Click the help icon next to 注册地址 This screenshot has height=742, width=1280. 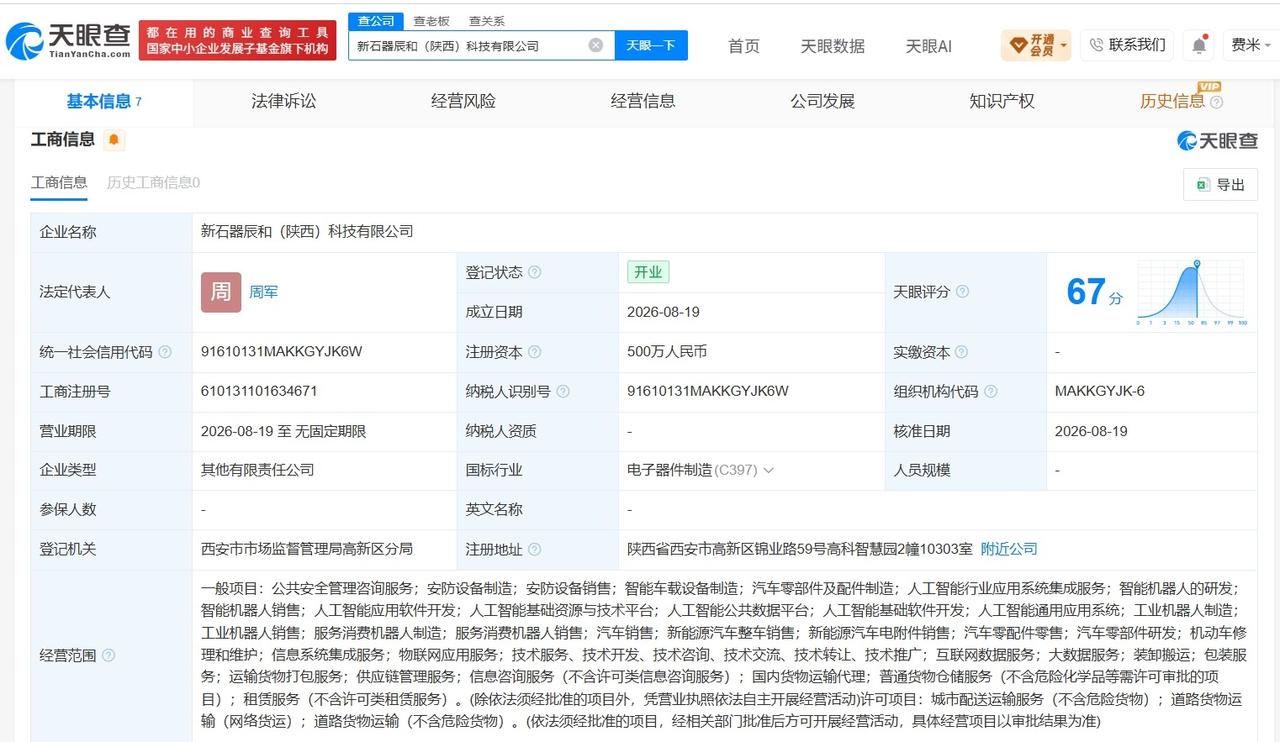pos(534,549)
